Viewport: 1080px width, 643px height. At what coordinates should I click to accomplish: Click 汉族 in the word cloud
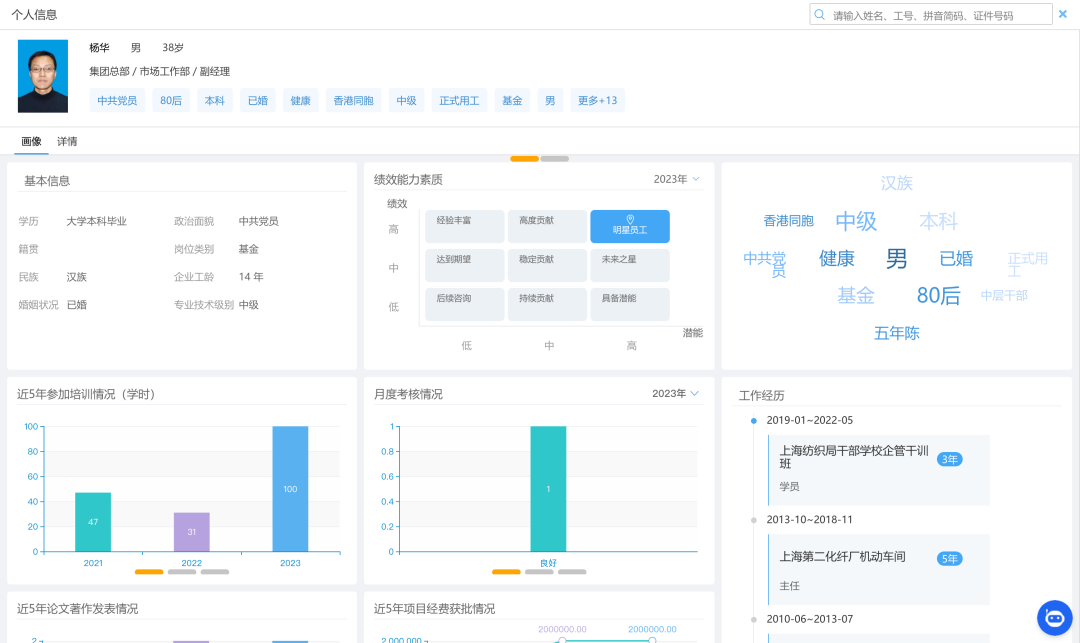coord(896,183)
